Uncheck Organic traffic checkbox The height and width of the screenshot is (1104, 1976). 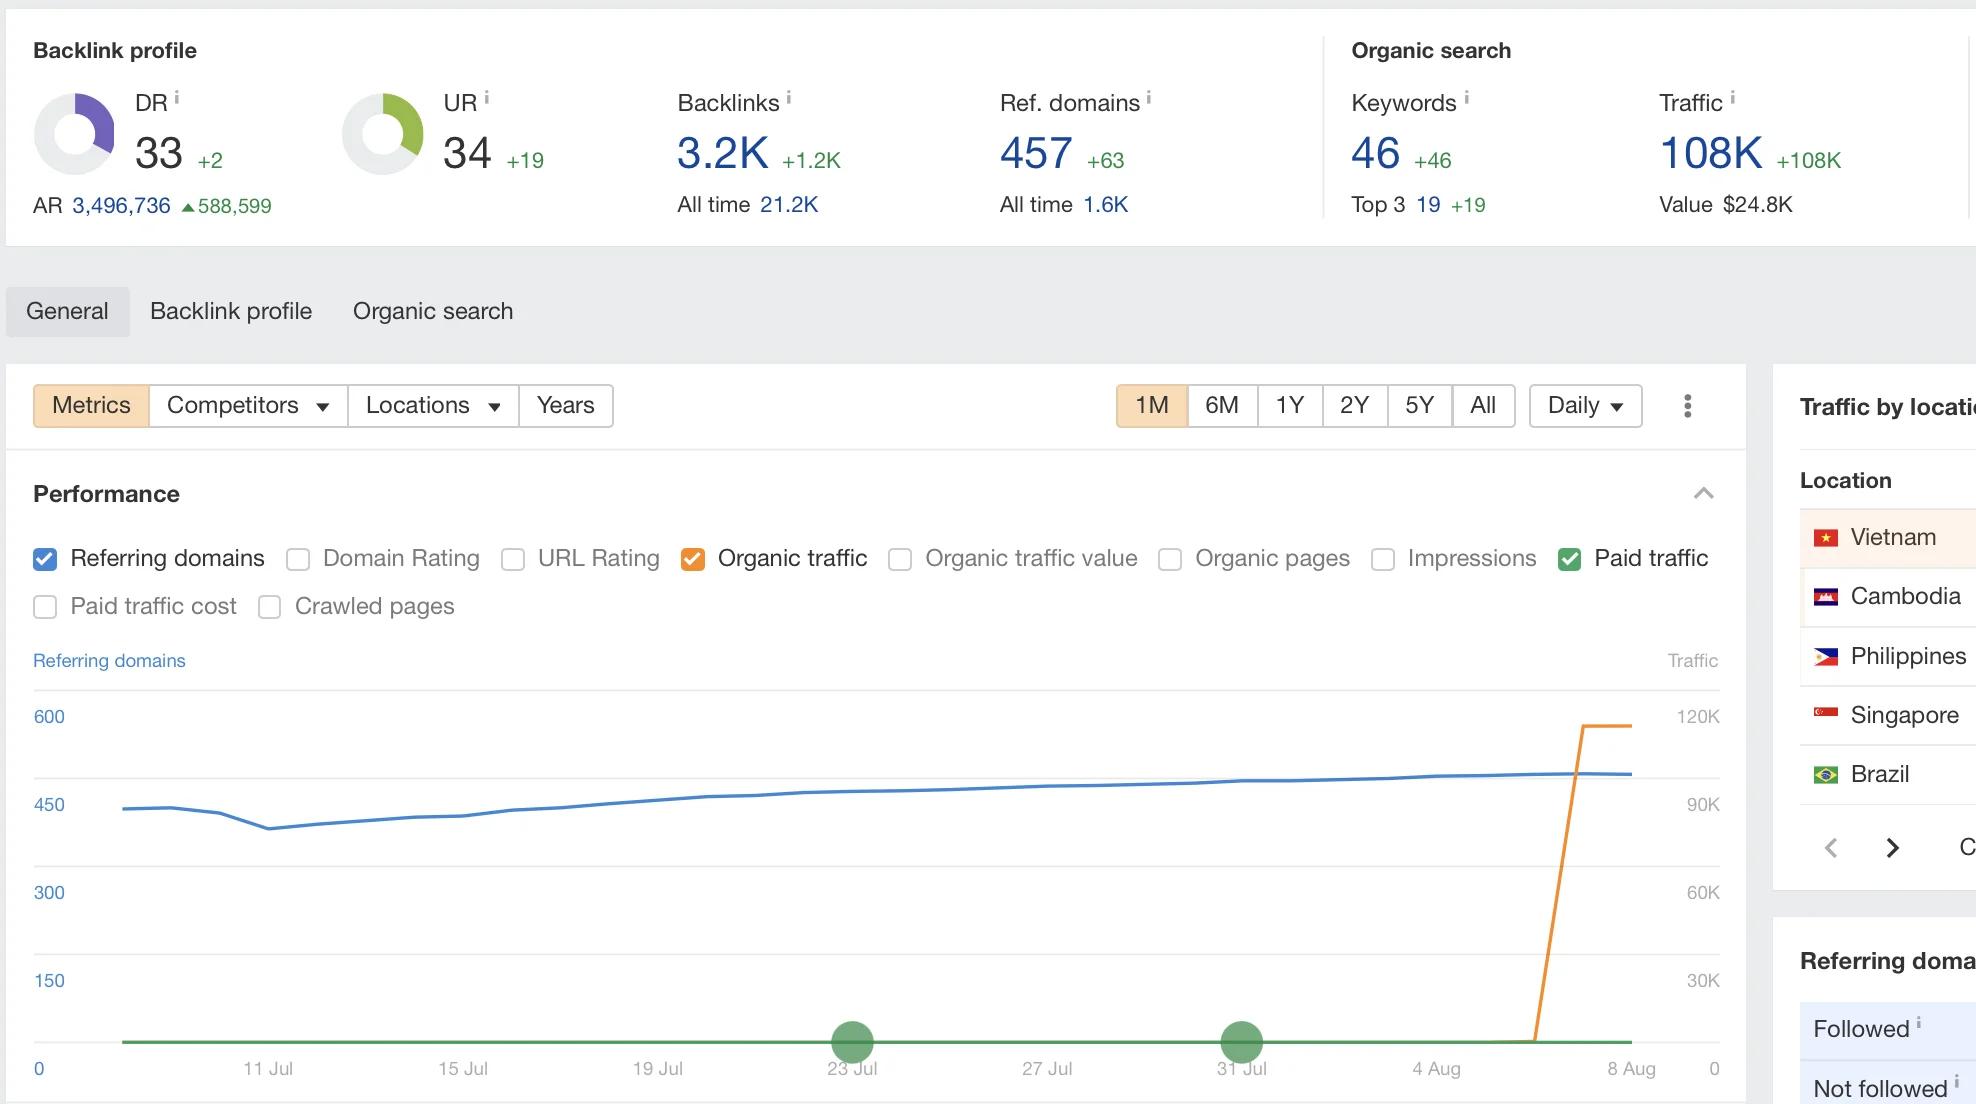693,559
